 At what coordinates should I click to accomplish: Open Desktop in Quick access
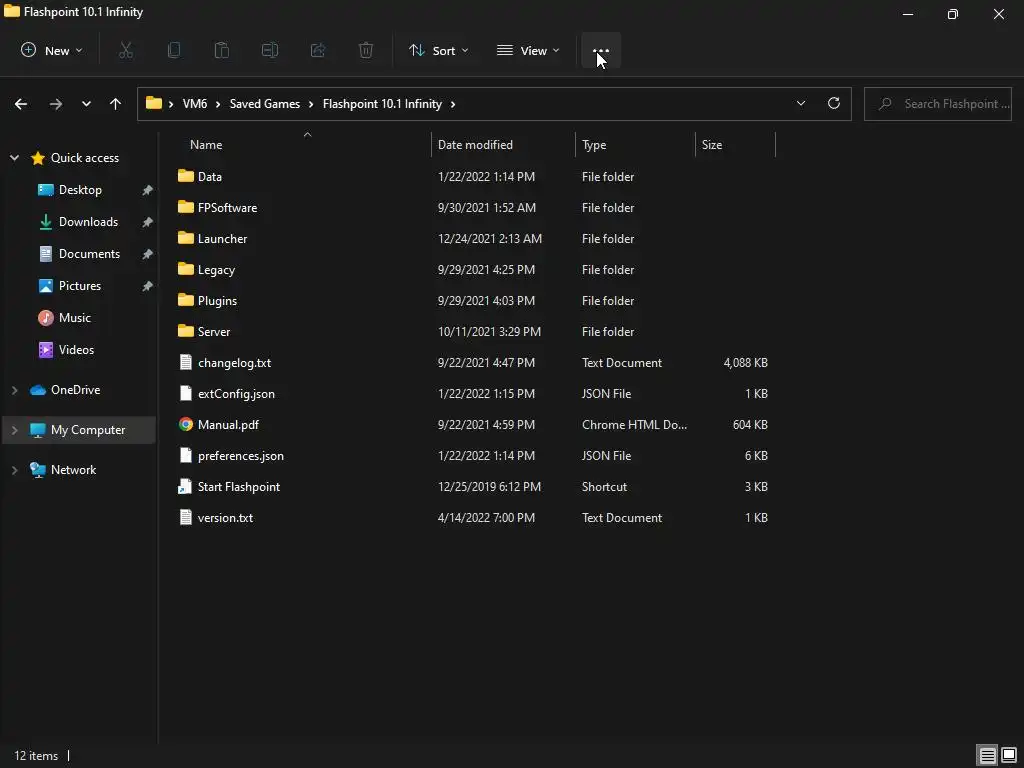tap(80, 190)
